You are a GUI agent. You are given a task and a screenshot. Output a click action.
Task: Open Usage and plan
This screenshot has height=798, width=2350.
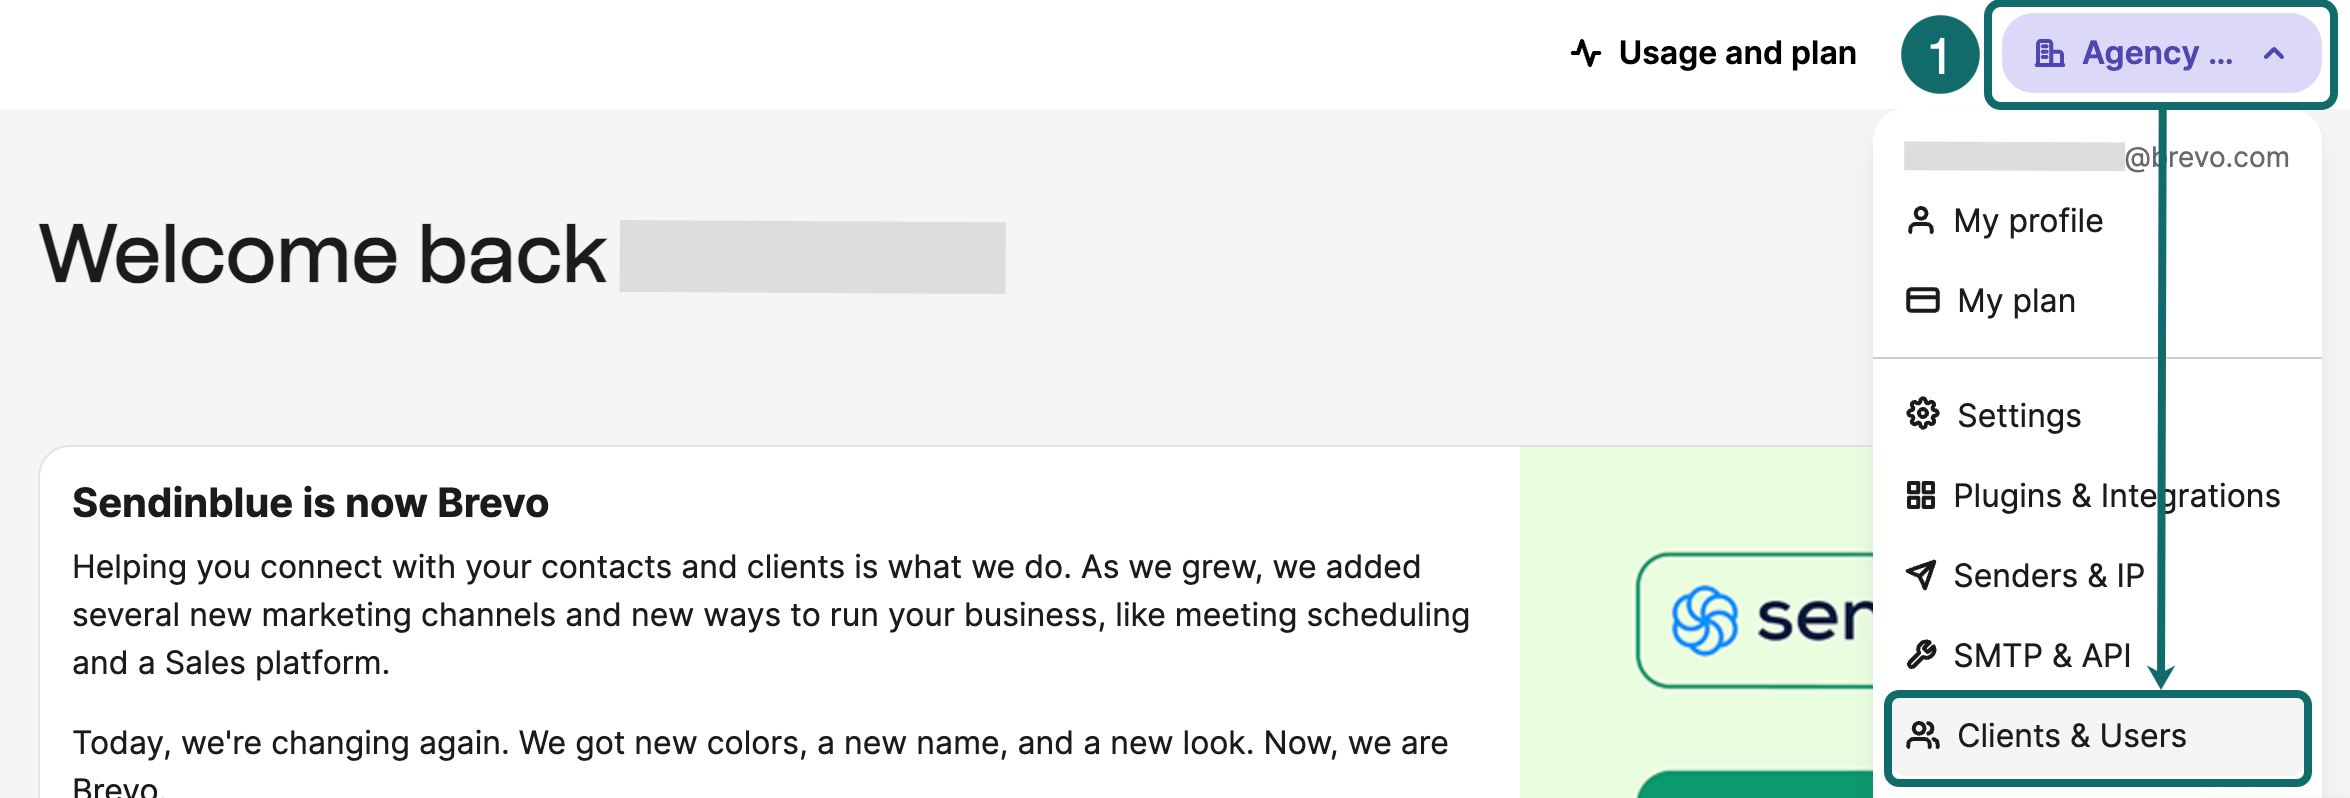pyautogui.click(x=1713, y=53)
